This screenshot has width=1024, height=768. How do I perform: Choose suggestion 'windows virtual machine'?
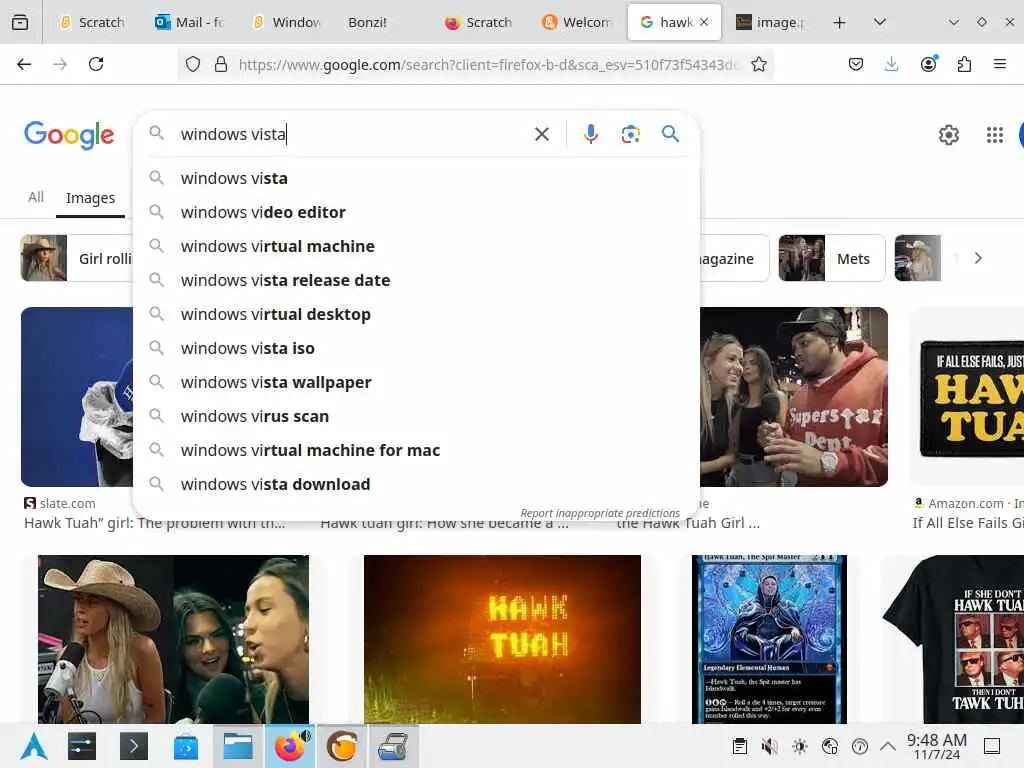pyautogui.click(x=418, y=246)
